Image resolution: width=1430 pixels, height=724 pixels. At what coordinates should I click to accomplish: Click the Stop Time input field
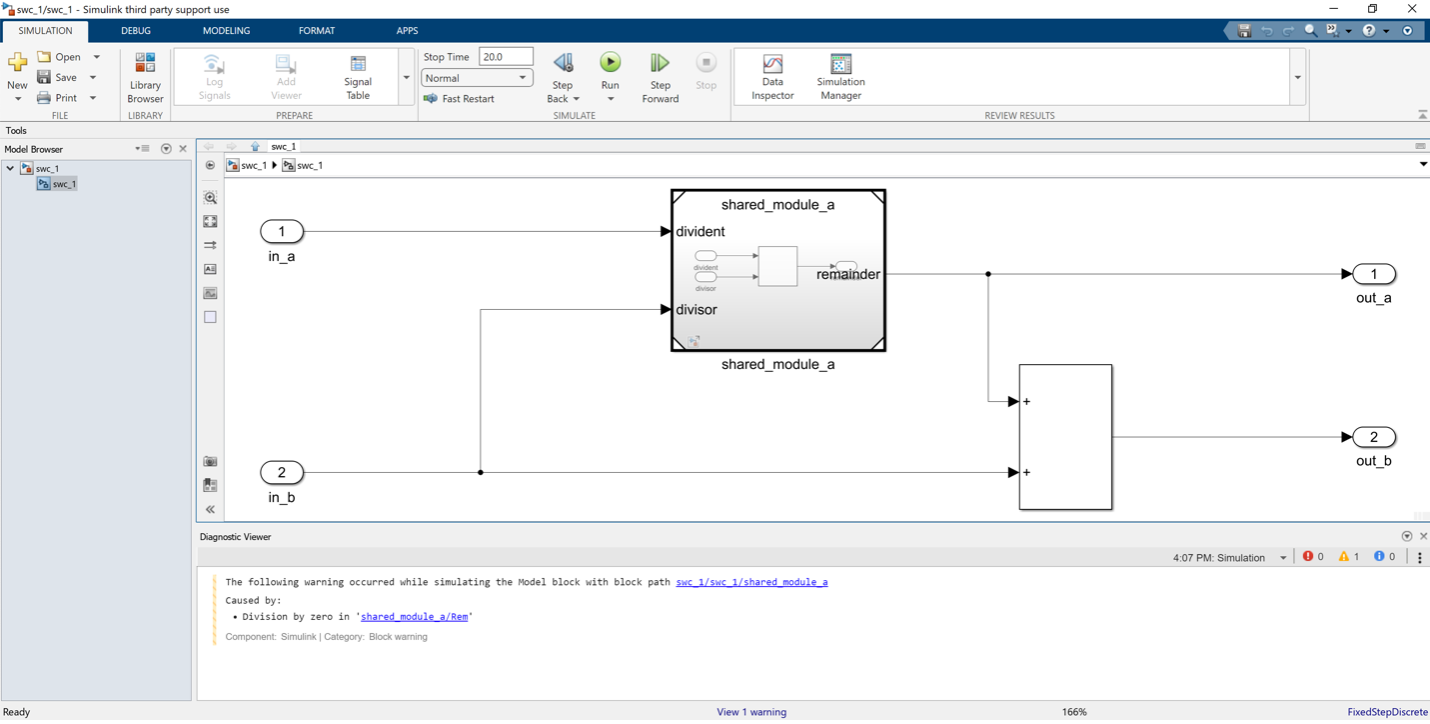tap(506, 57)
